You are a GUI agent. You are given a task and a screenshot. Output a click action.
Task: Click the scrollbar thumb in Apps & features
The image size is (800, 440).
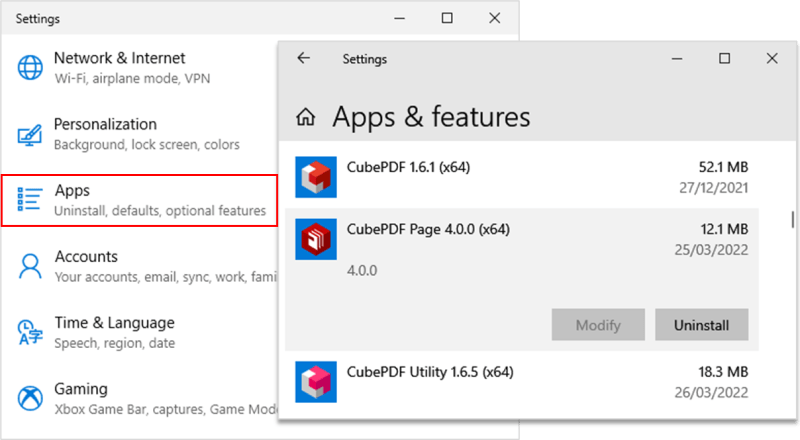tap(792, 220)
